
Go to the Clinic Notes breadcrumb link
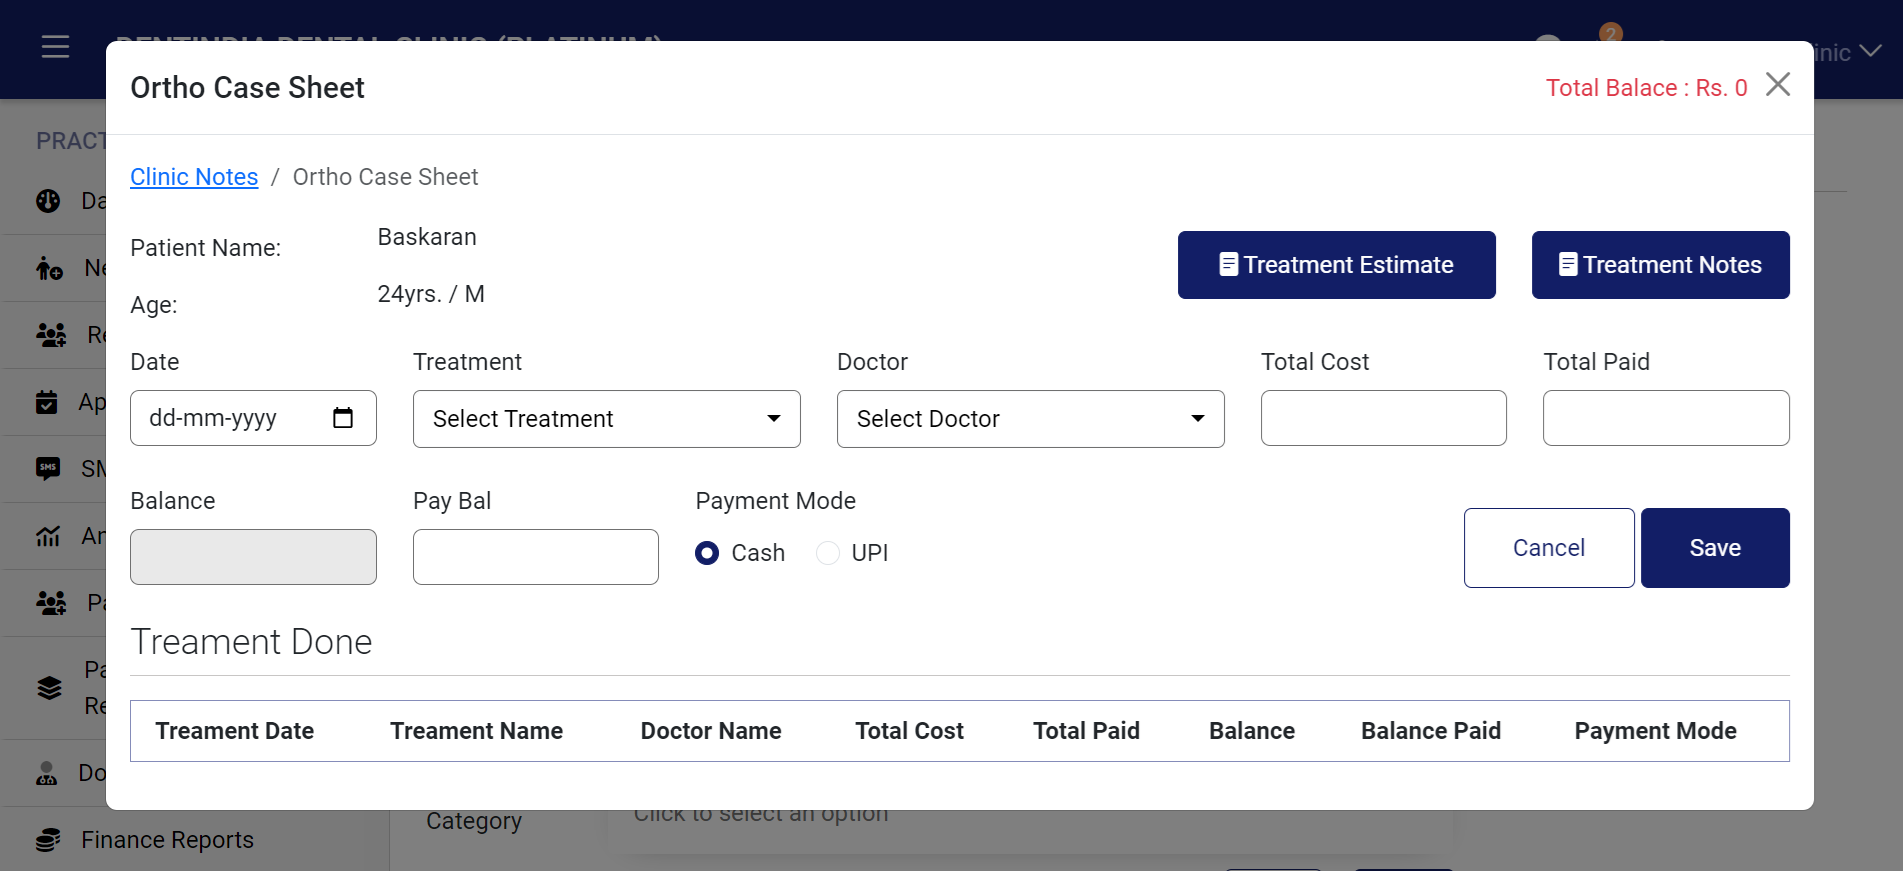click(194, 177)
